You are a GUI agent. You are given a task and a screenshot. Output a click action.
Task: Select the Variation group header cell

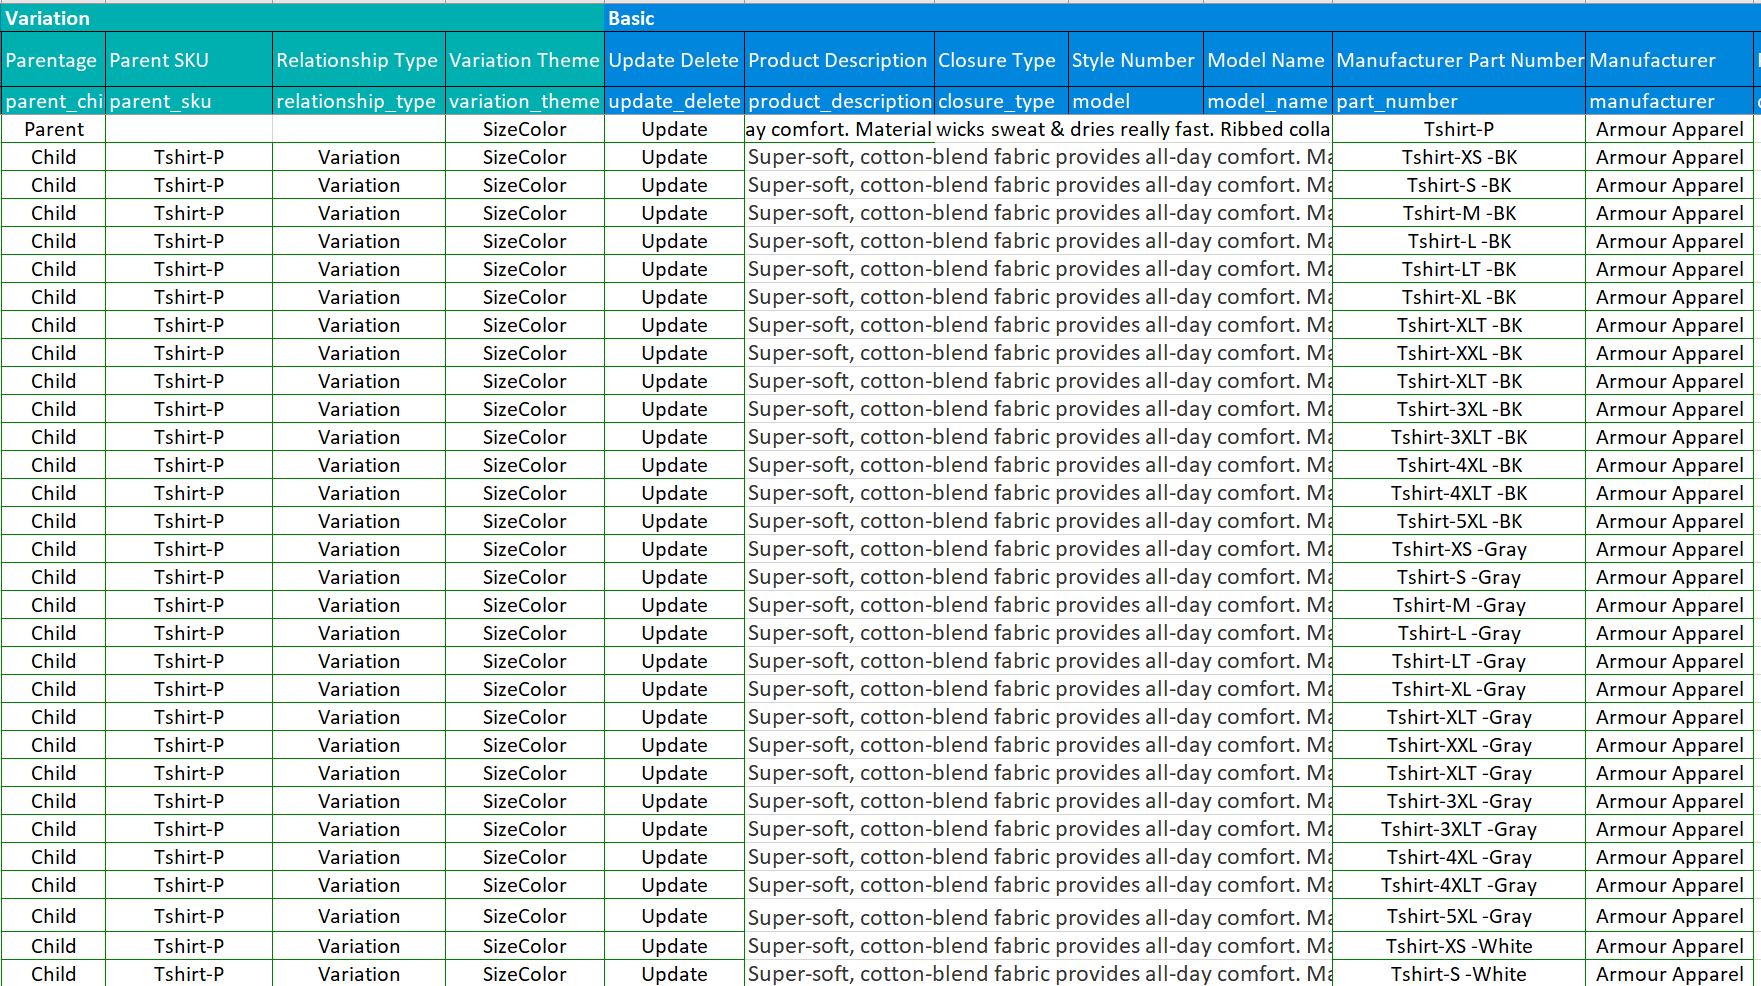pyautogui.click(x=303, y=18)
